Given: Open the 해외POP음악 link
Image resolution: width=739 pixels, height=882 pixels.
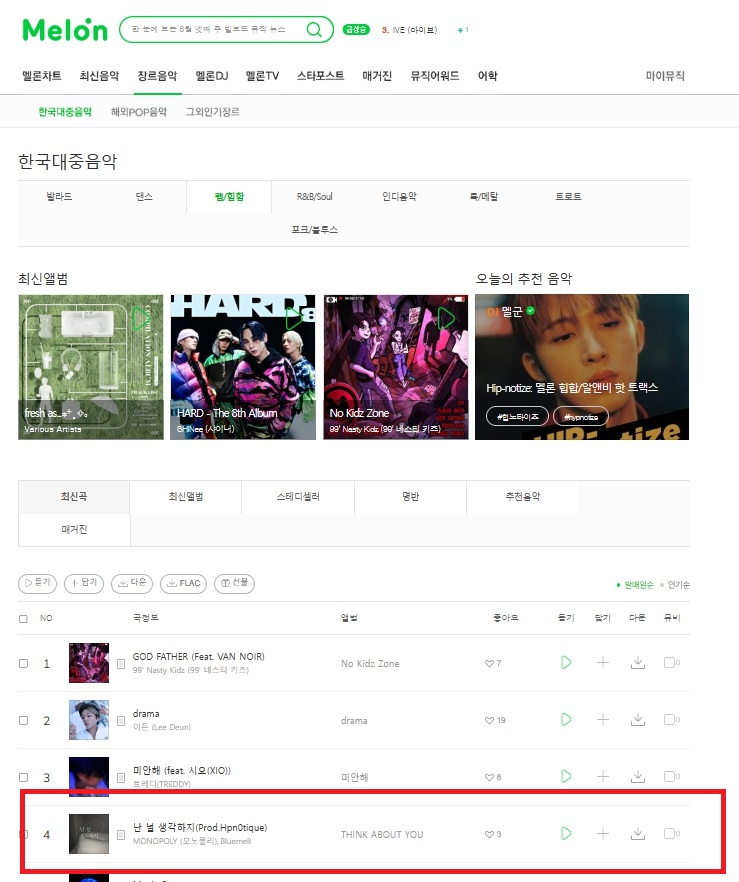Looking at the screenshot, I should pos(139,112).
